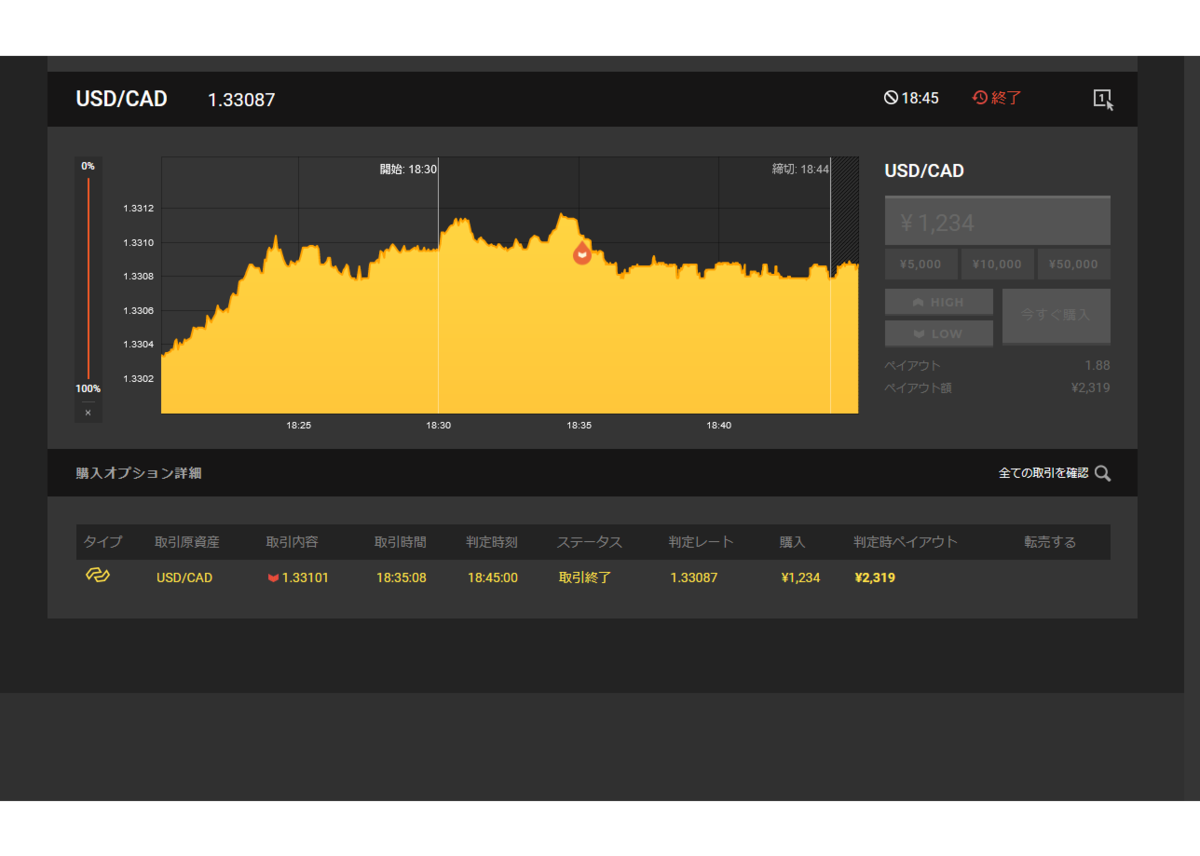Select the HIGH option button
The width and height of the screenshot is (1200, 856).
939,302
